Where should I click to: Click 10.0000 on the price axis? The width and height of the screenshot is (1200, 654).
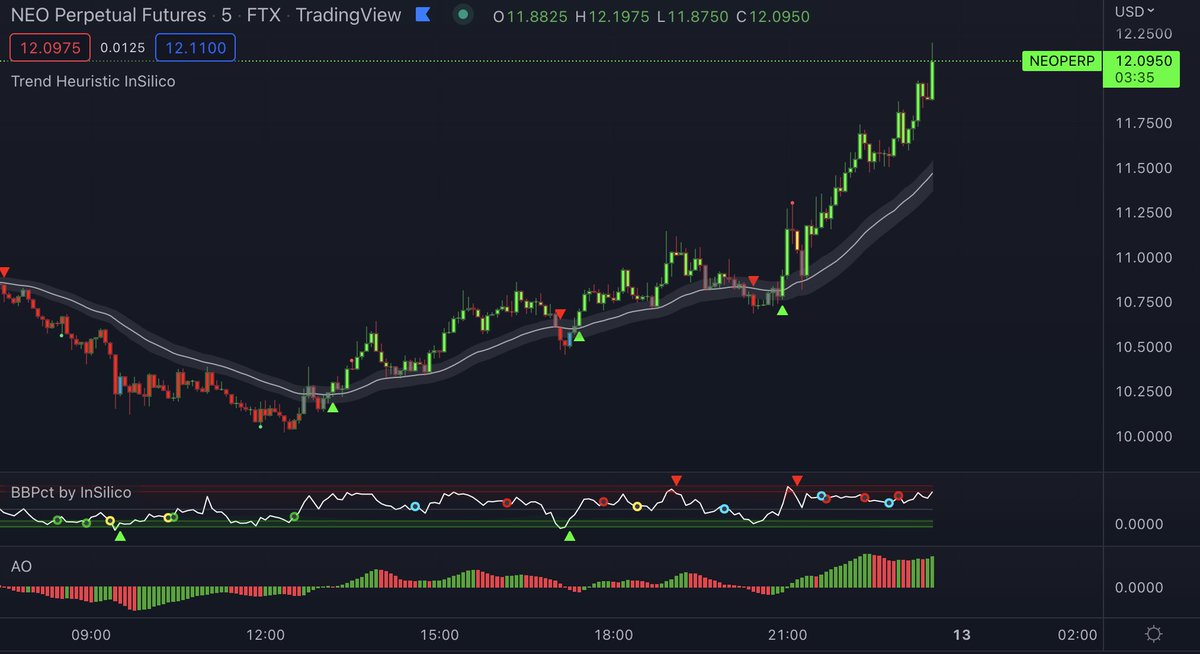click(1145, 437)
